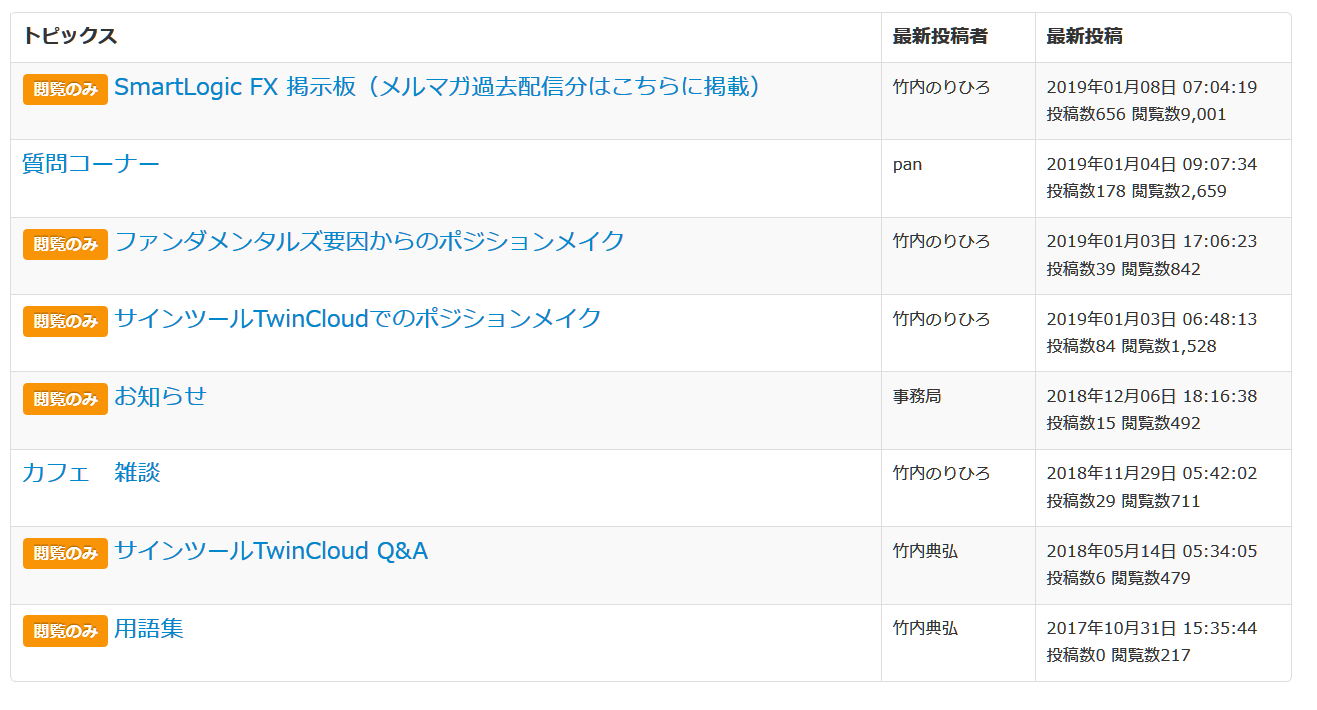Click poster 竹内のりひろ in ファンダメンタルズ row

click(x=941, y=241)
